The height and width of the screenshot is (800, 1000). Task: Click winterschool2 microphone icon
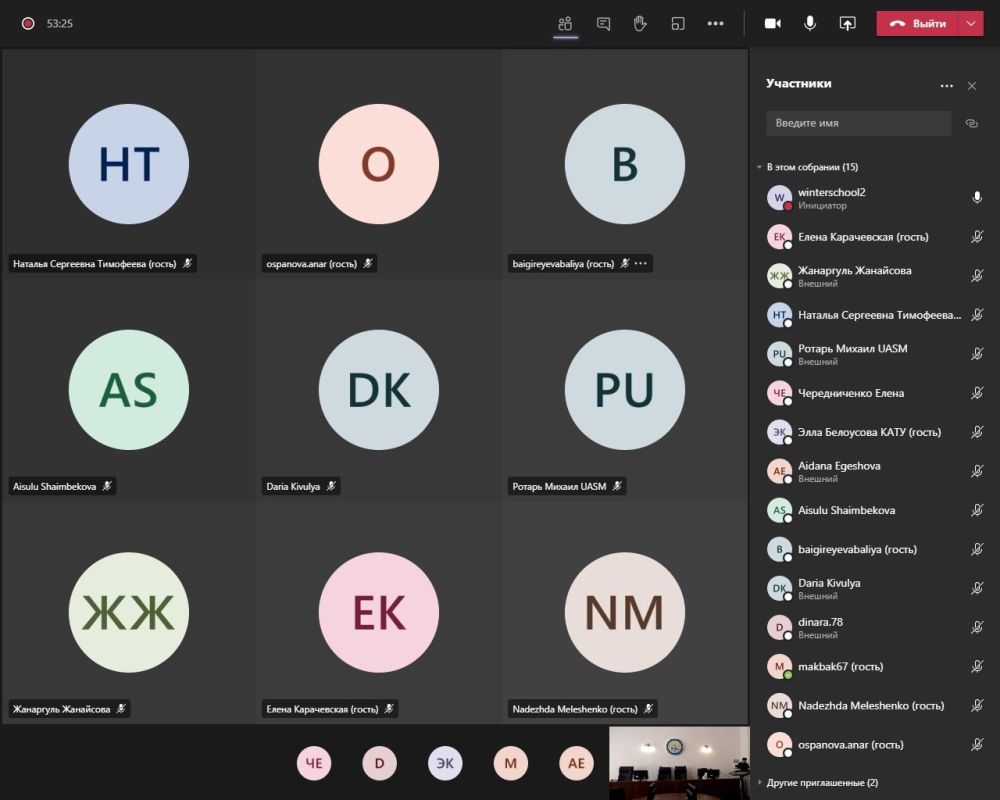coord(976,198)
